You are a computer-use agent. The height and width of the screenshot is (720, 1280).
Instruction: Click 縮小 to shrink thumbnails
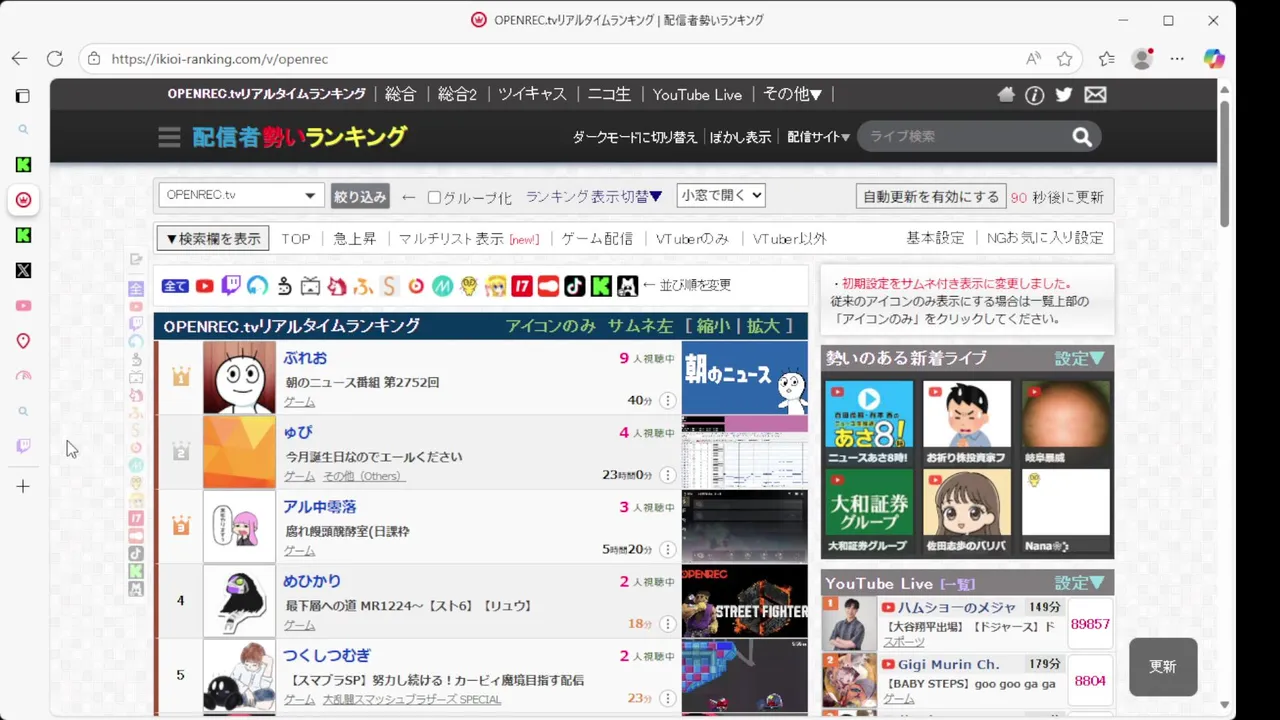713,326
